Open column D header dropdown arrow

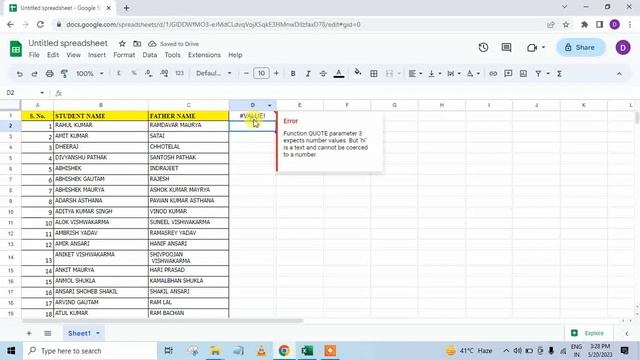tap(269, 105)
